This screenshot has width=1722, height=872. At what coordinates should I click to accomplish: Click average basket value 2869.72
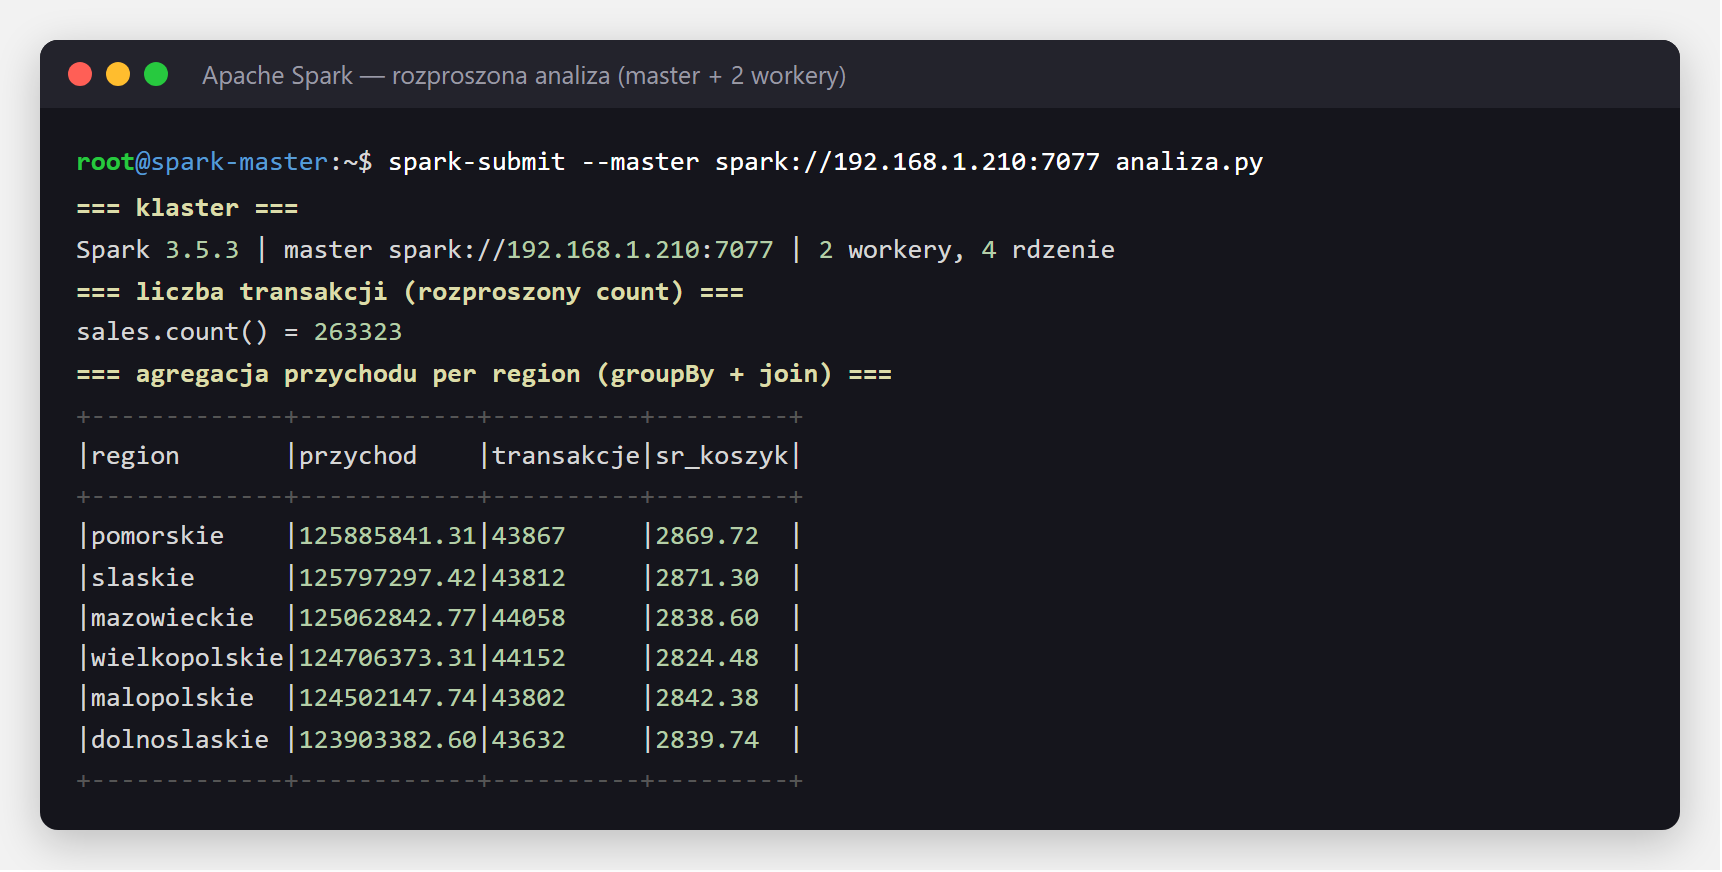pyautogui.click(x=707, y=536)
